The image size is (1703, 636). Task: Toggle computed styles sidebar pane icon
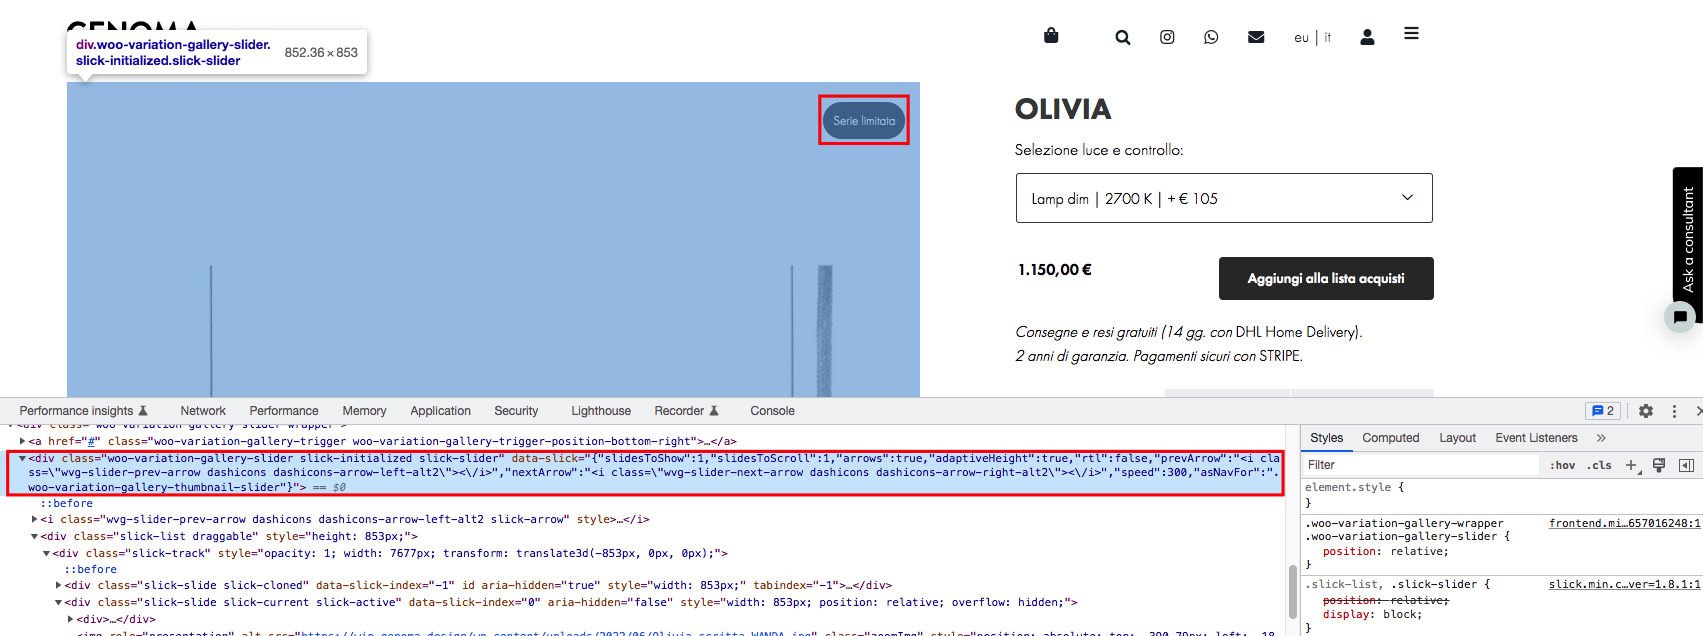coord(1686,465)
